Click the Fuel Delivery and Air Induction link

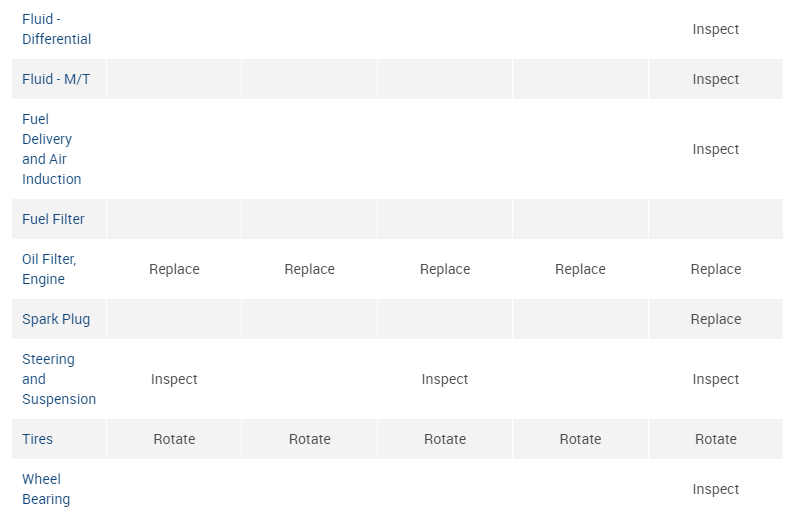[x=51, y=149]
